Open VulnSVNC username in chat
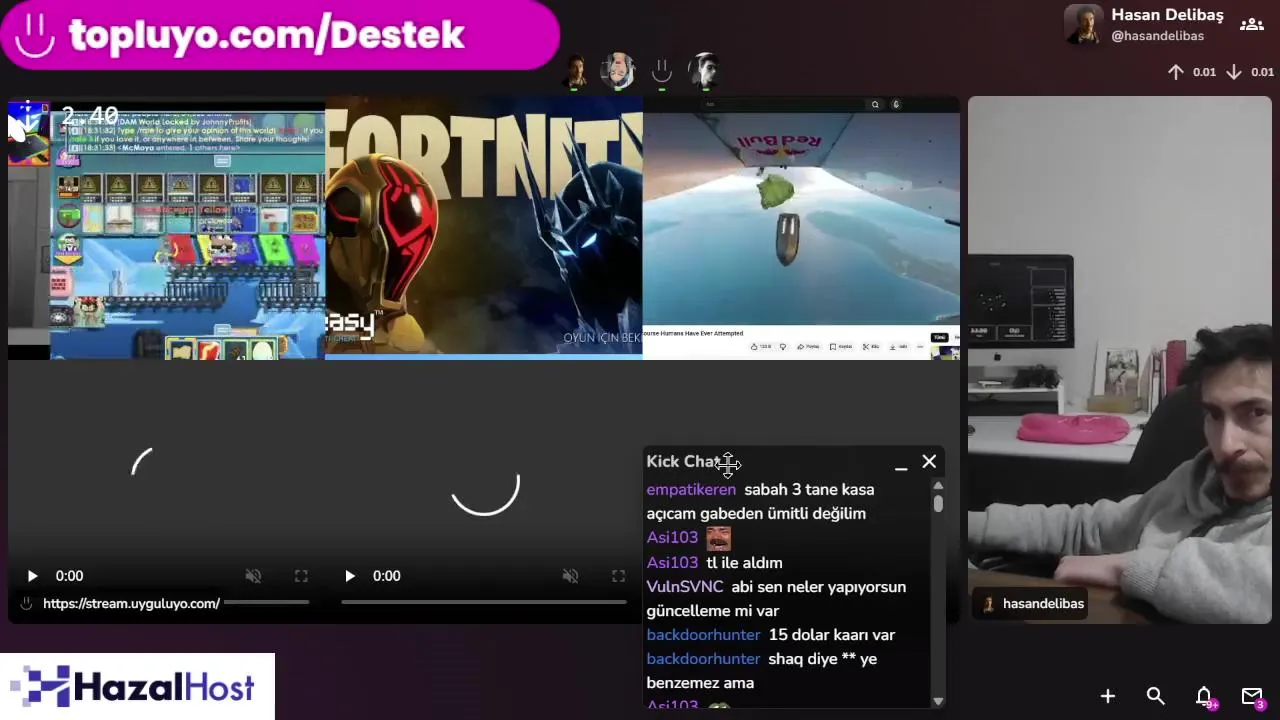1280x720 pixels. point(685,587)
